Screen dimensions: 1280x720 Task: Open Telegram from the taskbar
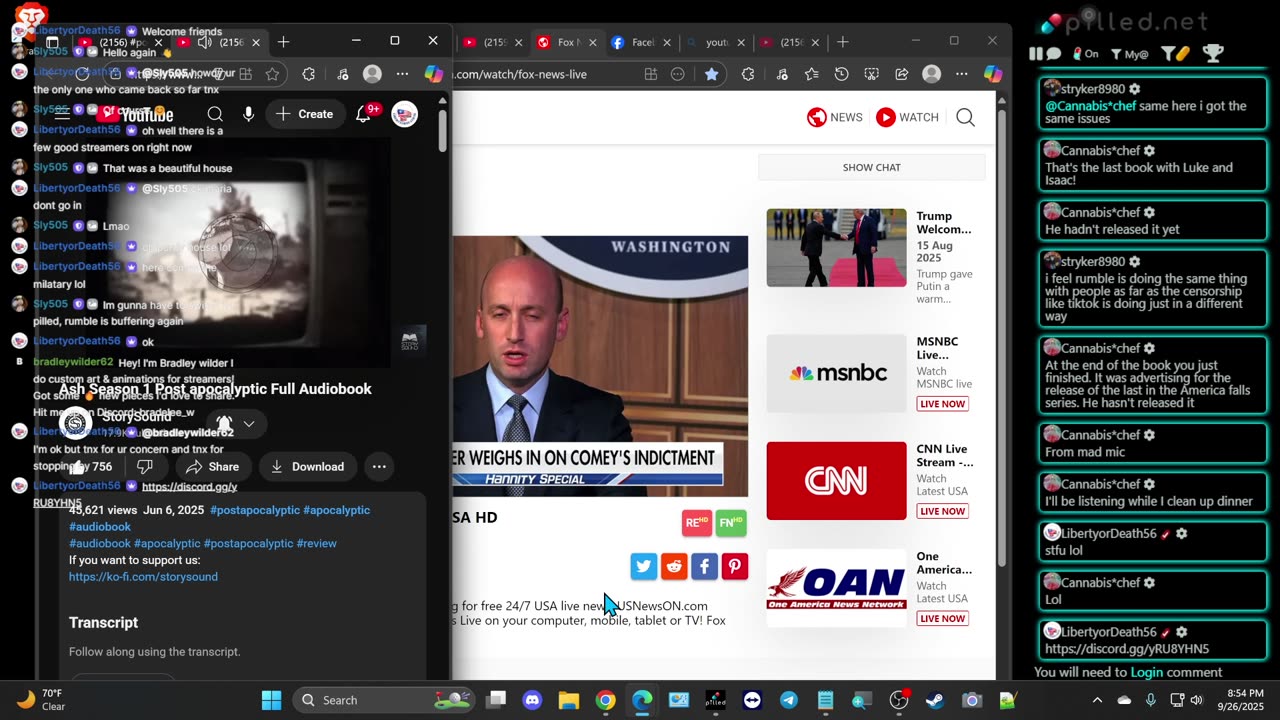(789, 700)
